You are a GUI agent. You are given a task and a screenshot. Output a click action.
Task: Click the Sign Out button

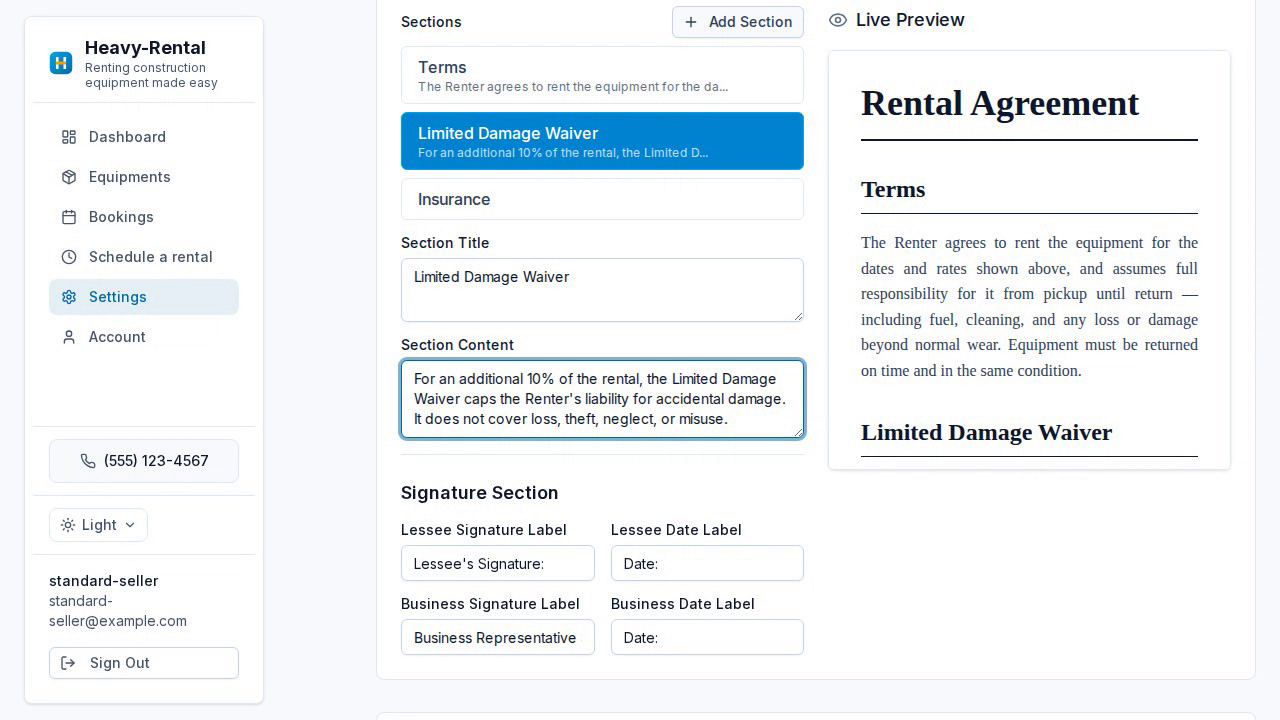click(x=144, y=663)
